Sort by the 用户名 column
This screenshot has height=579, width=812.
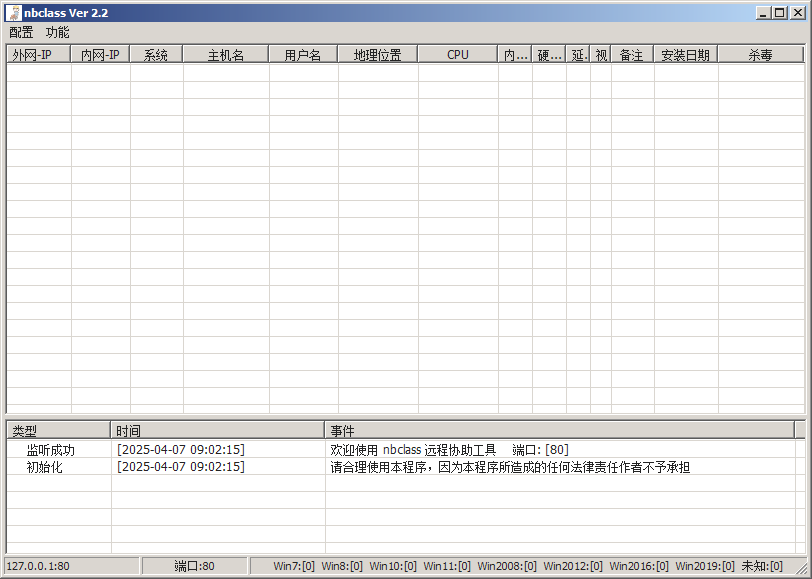(303, 55)
